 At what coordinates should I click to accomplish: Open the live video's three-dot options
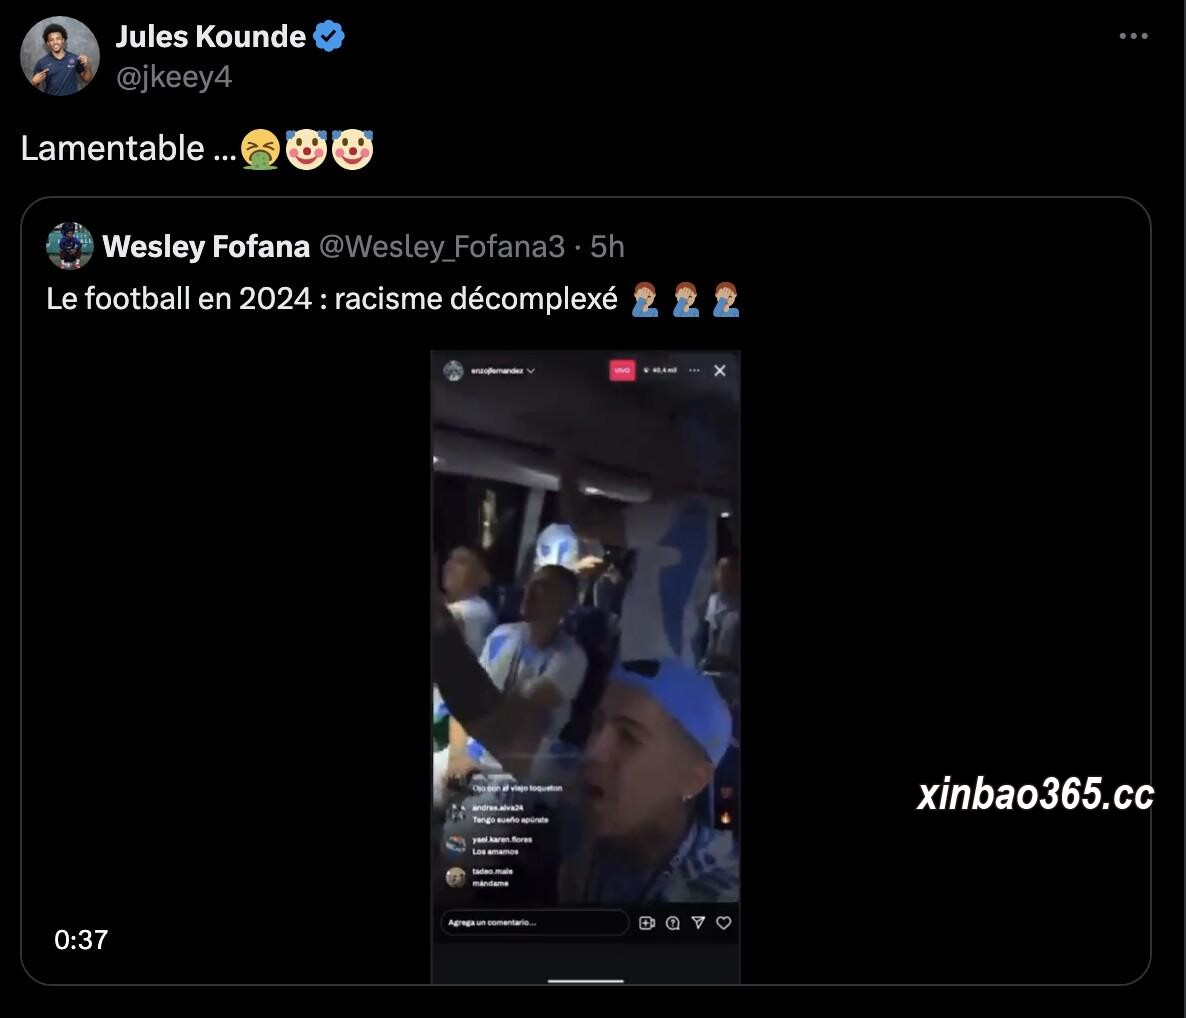[694, 371]
